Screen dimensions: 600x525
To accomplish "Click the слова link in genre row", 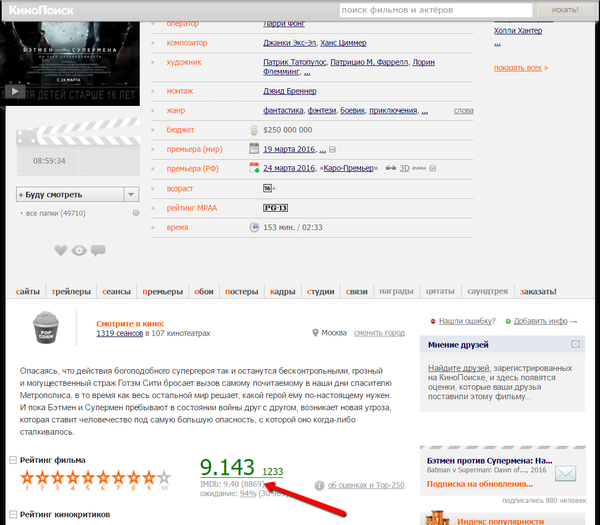I will [x=463, y=111].
